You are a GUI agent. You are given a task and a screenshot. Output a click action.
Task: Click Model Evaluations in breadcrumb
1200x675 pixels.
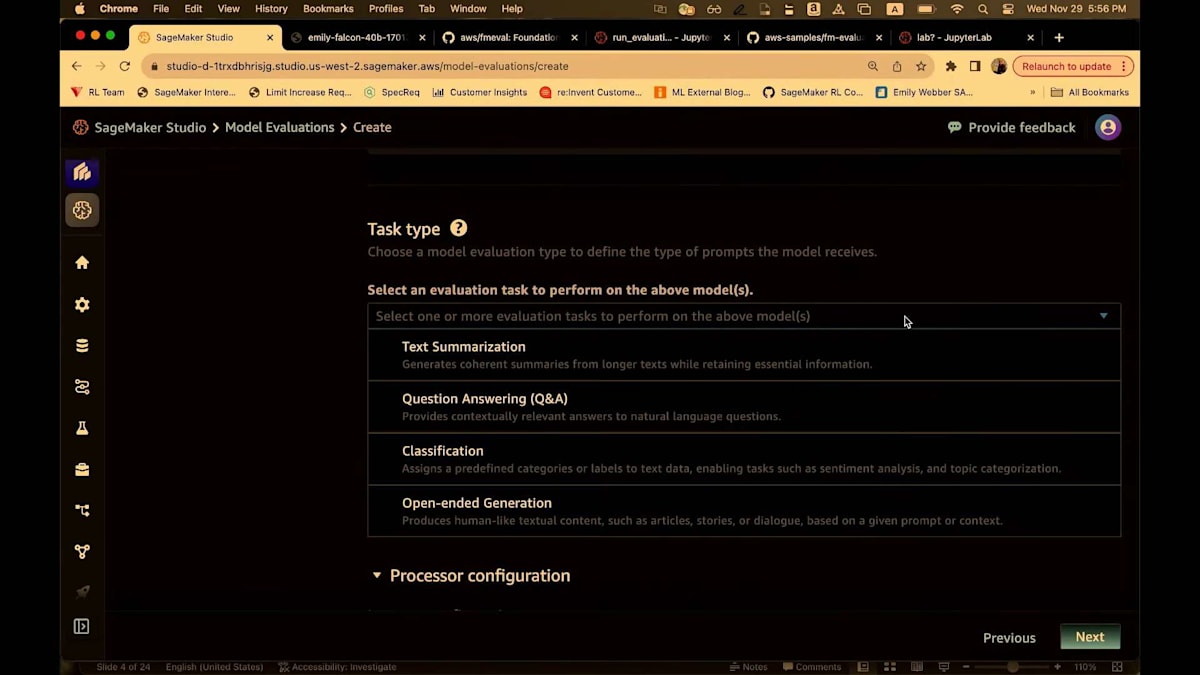280,127
